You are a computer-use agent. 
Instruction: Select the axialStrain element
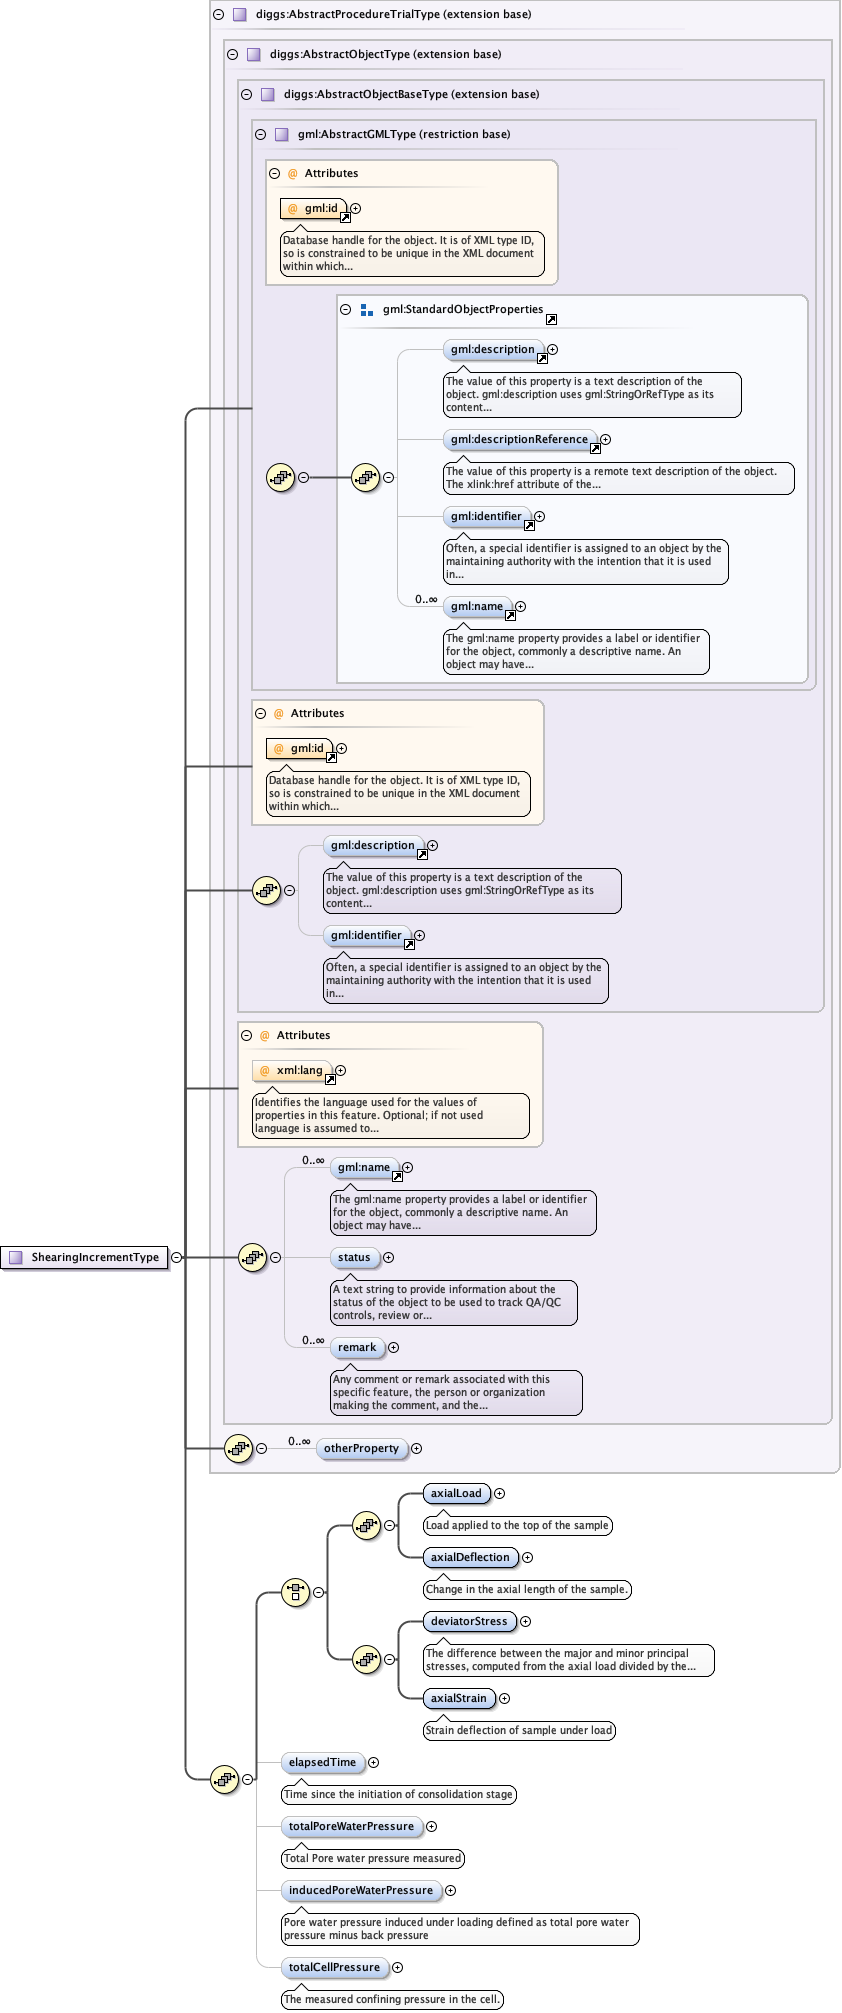(x=458, y=1698)
